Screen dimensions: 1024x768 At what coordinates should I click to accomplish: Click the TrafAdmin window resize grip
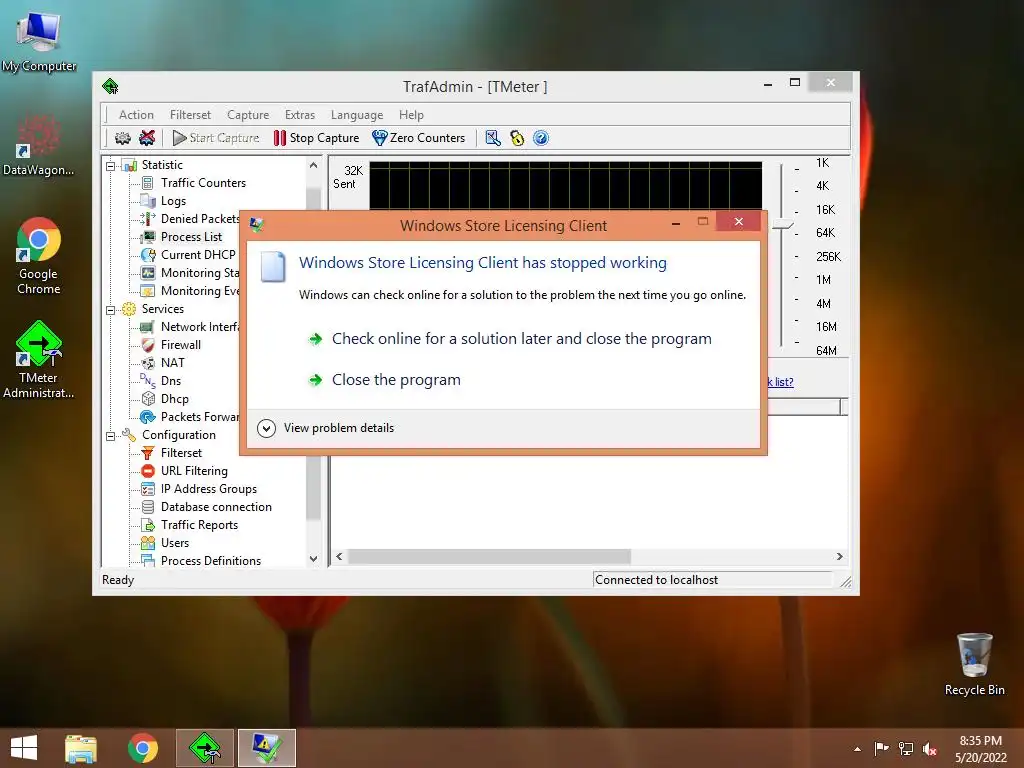tap(846, 581)
